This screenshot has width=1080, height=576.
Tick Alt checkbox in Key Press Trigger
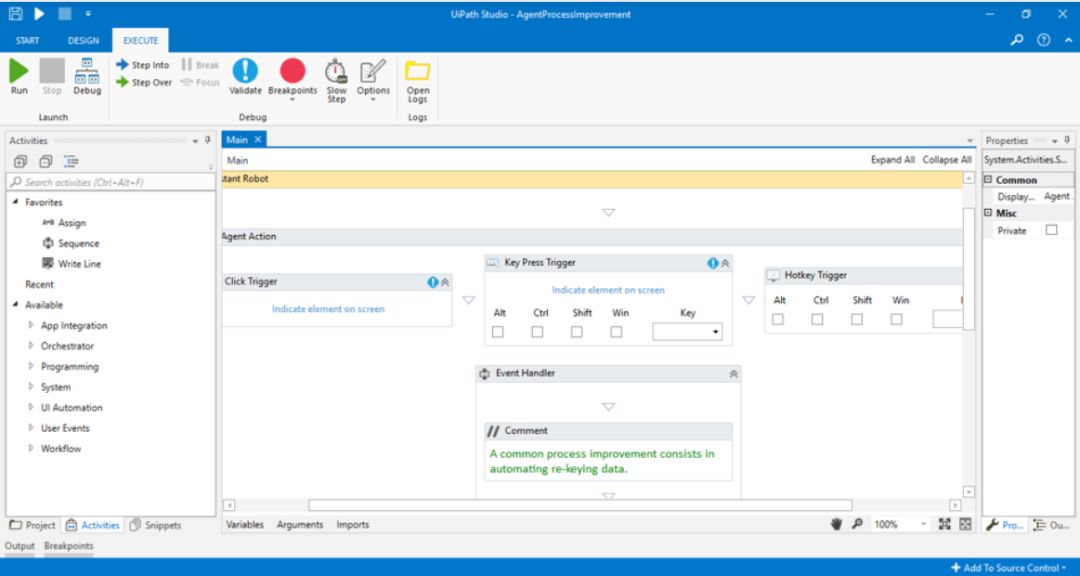pos(498,332)
